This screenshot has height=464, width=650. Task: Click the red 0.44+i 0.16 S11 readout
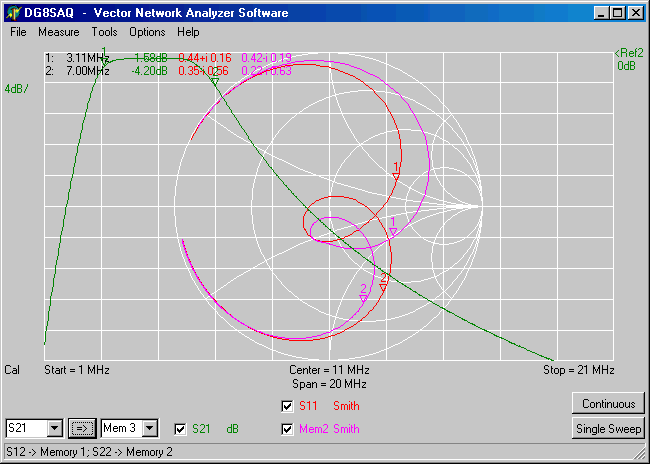(205, 58)
